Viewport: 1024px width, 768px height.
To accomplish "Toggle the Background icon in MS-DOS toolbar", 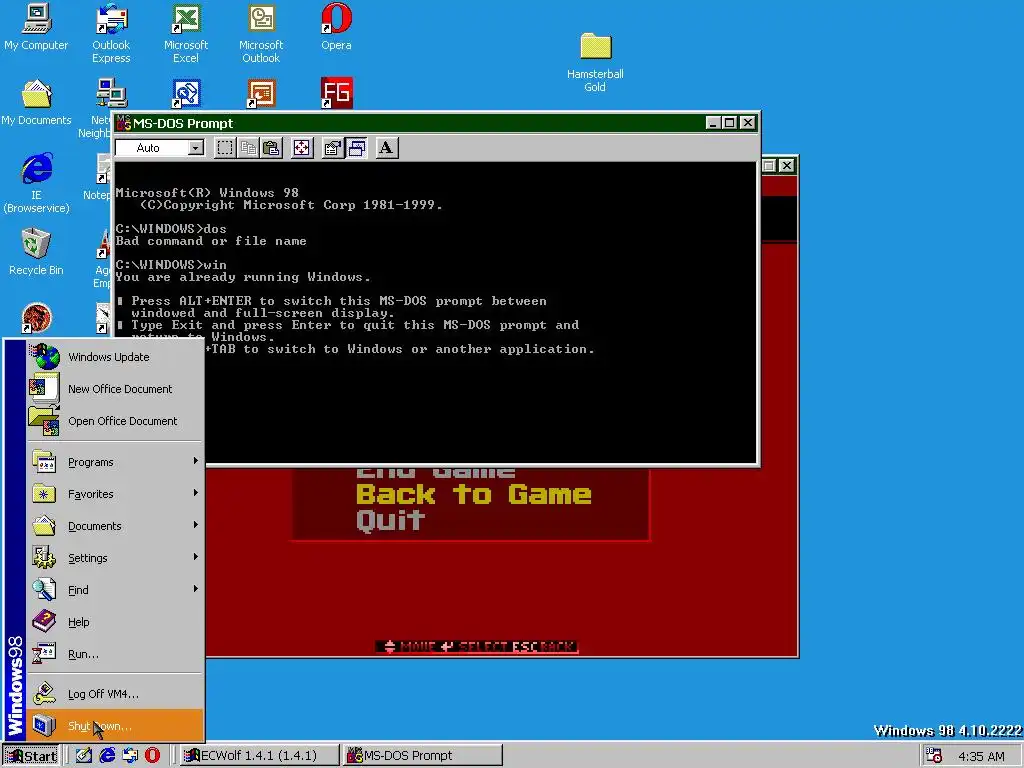I will coord(357,148).
